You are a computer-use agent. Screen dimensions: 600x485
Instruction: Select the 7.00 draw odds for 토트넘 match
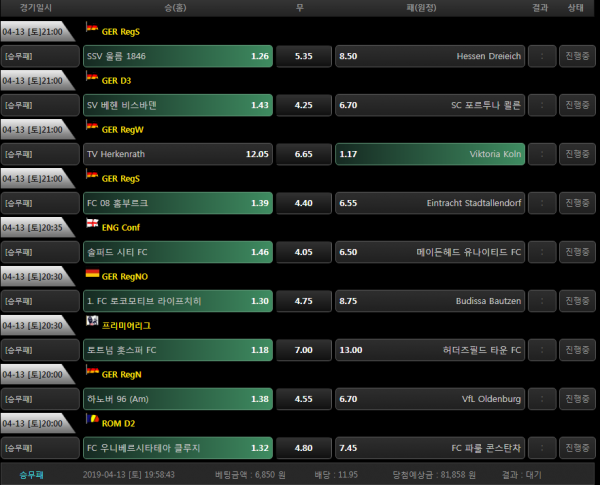[304, 350]
